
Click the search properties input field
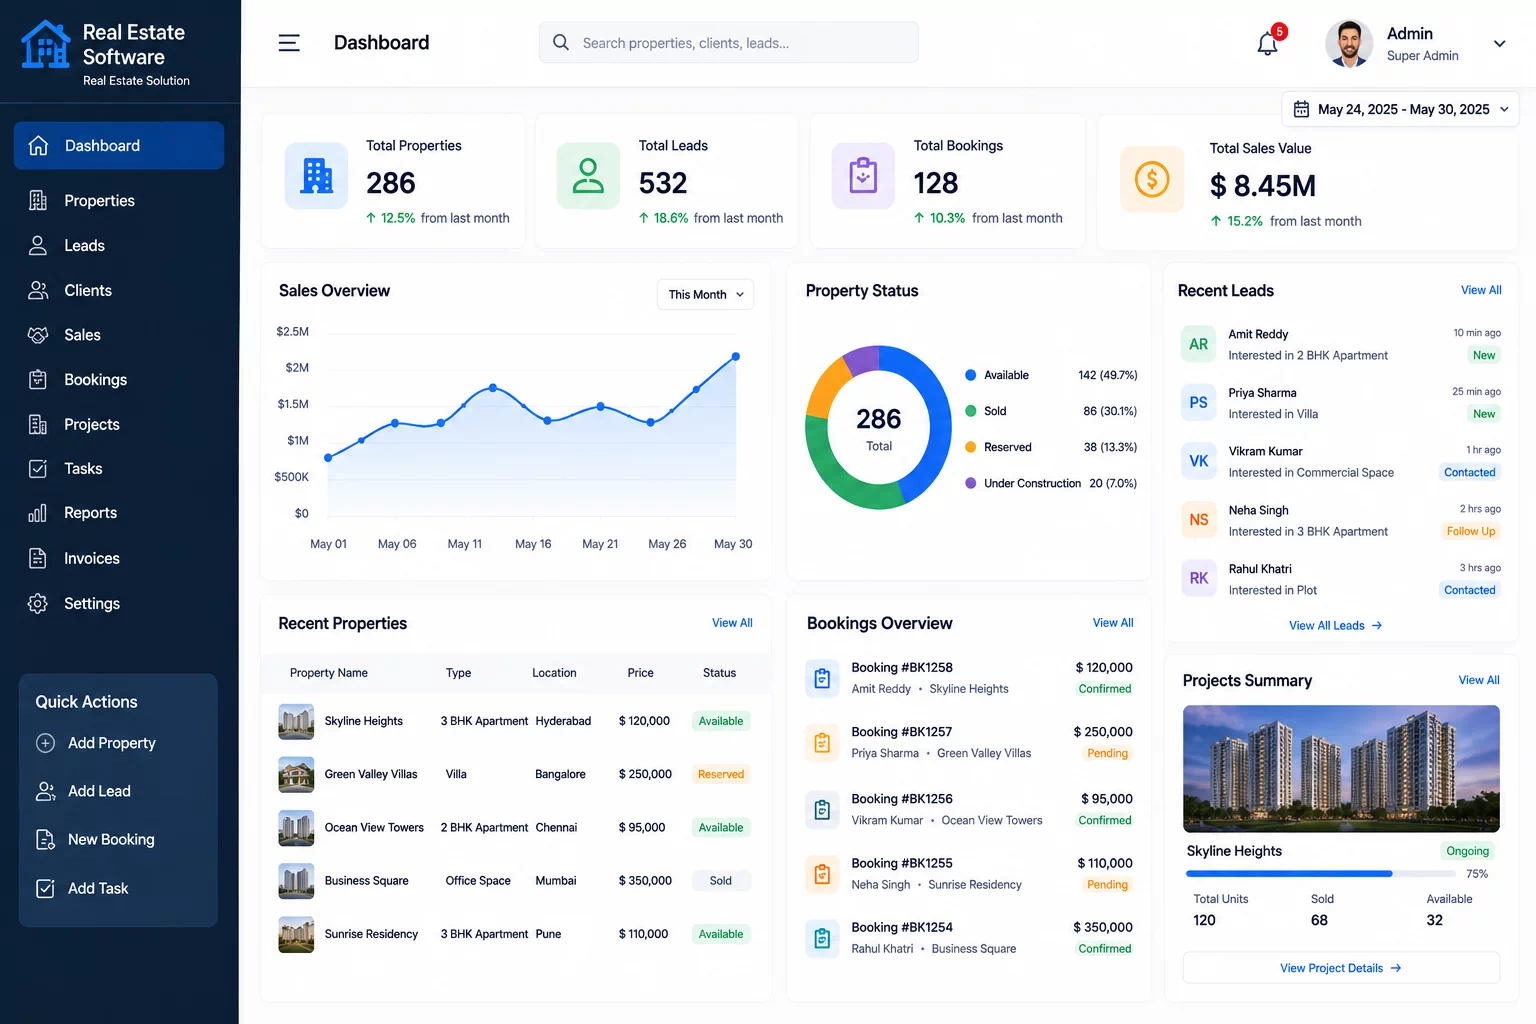click(x=728, y=42)
